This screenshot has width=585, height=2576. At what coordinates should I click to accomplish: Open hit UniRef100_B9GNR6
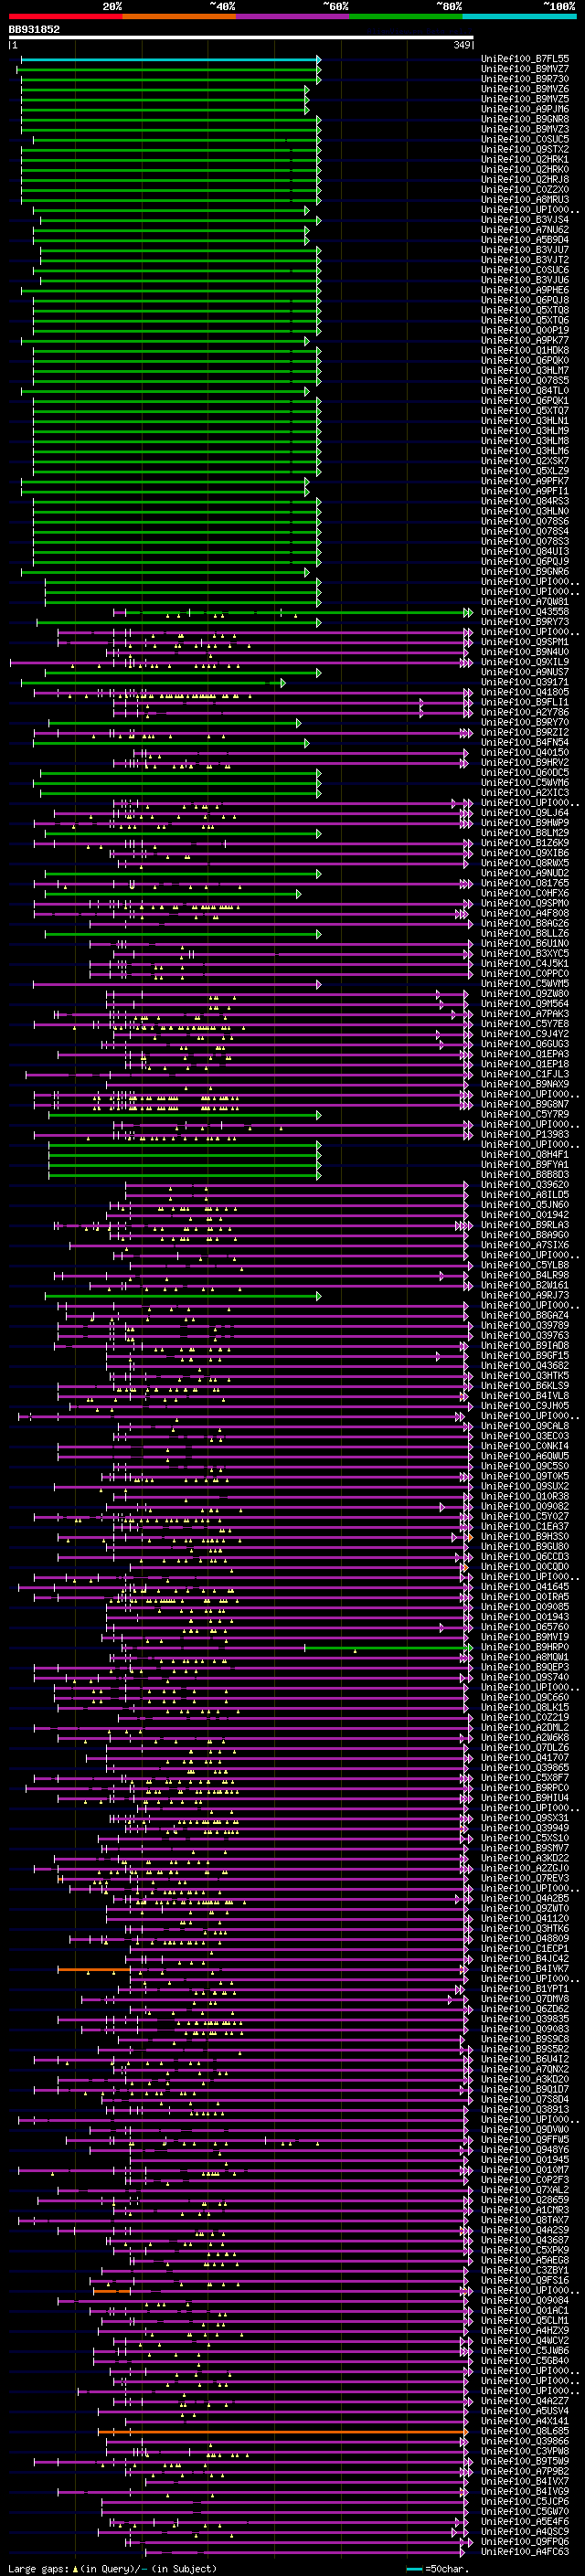525,572
